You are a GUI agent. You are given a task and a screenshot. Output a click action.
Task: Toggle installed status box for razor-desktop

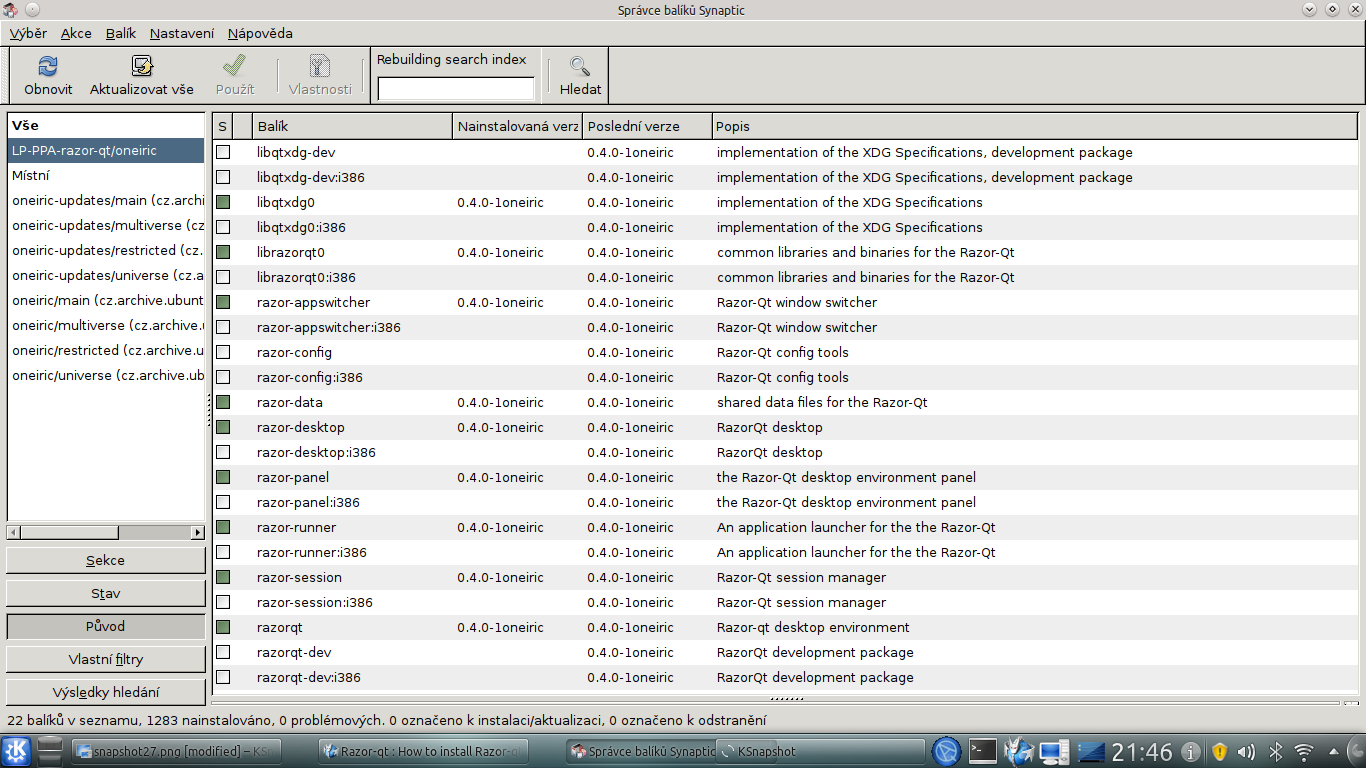(x=223, y=427)
